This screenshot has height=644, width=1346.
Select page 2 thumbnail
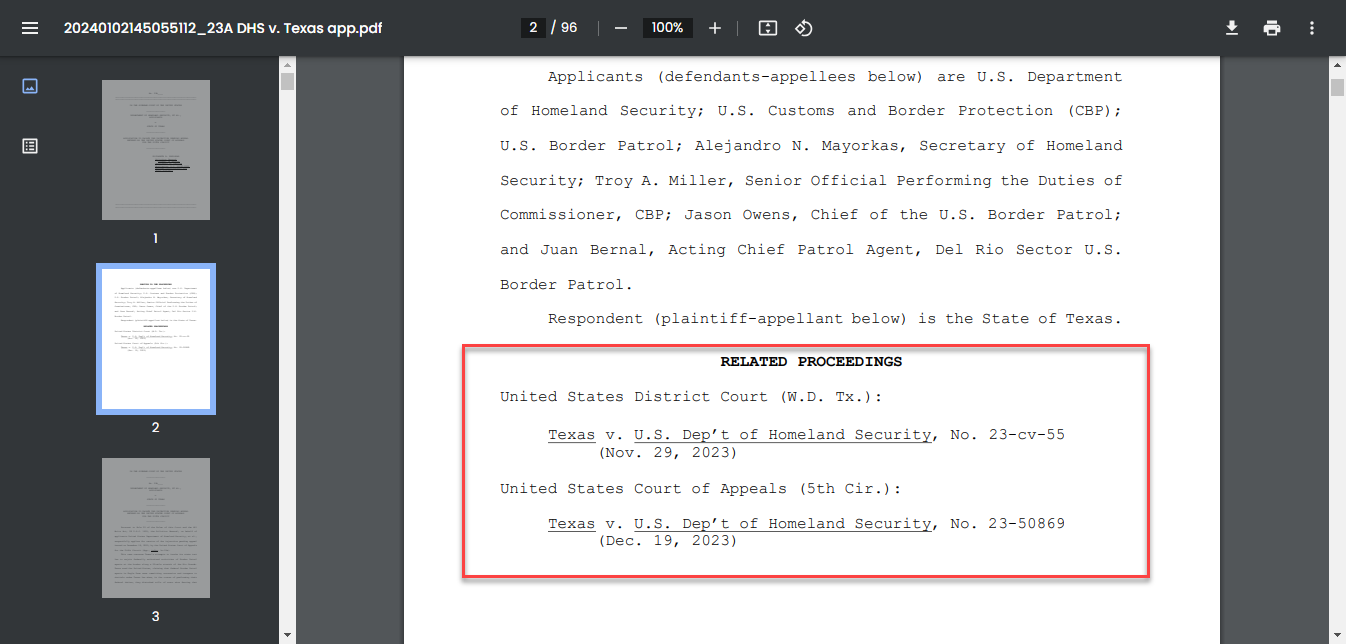click(156, 339)
